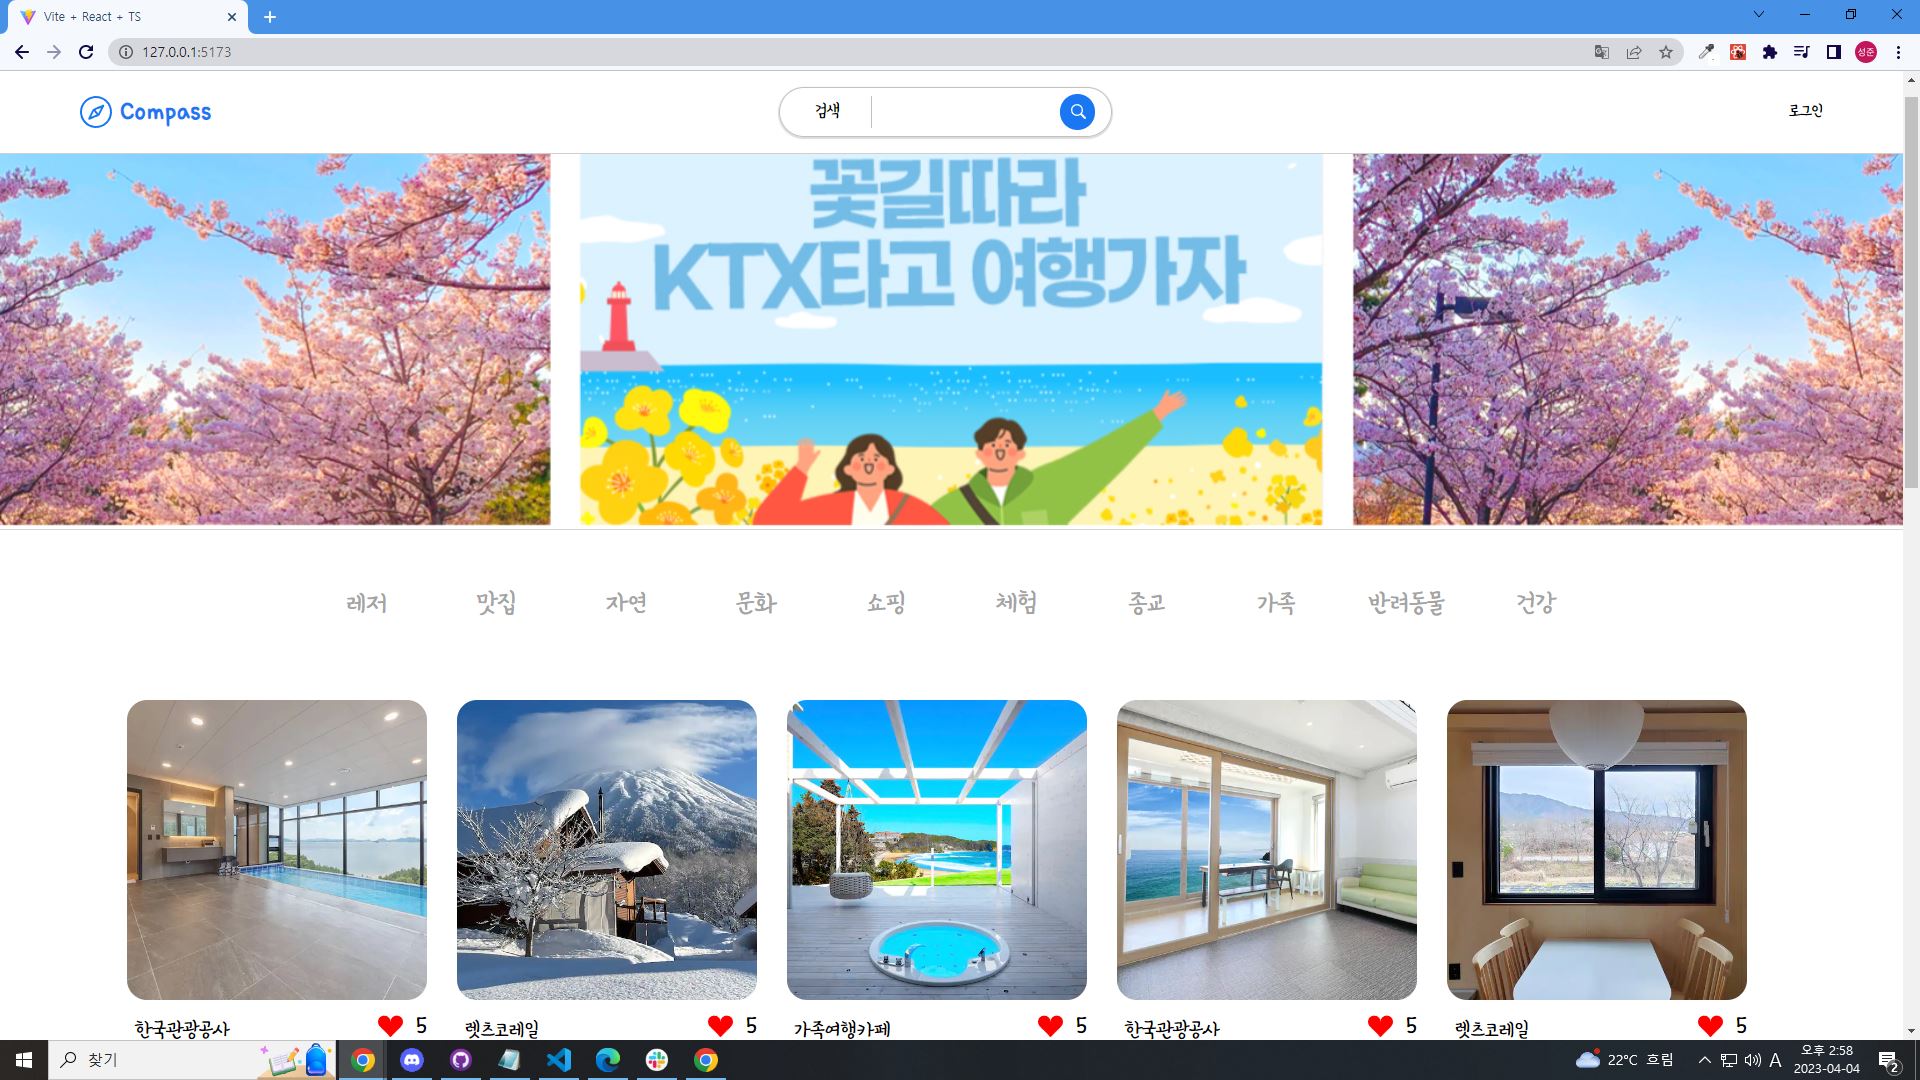Open the notification center icon

tap(1889, 1061)
